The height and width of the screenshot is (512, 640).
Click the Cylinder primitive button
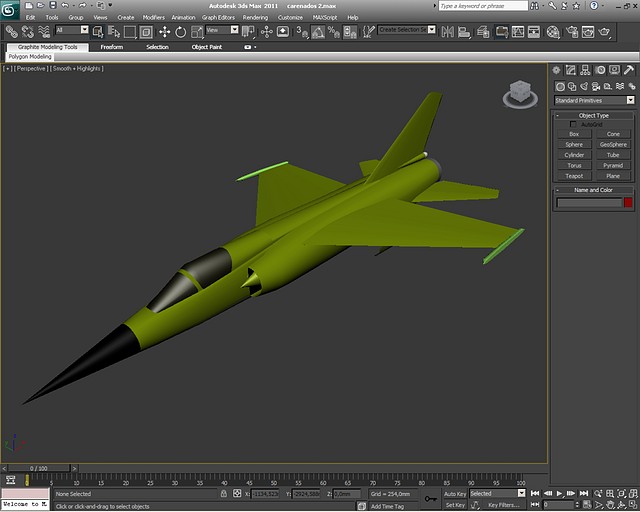click(574, 155)
